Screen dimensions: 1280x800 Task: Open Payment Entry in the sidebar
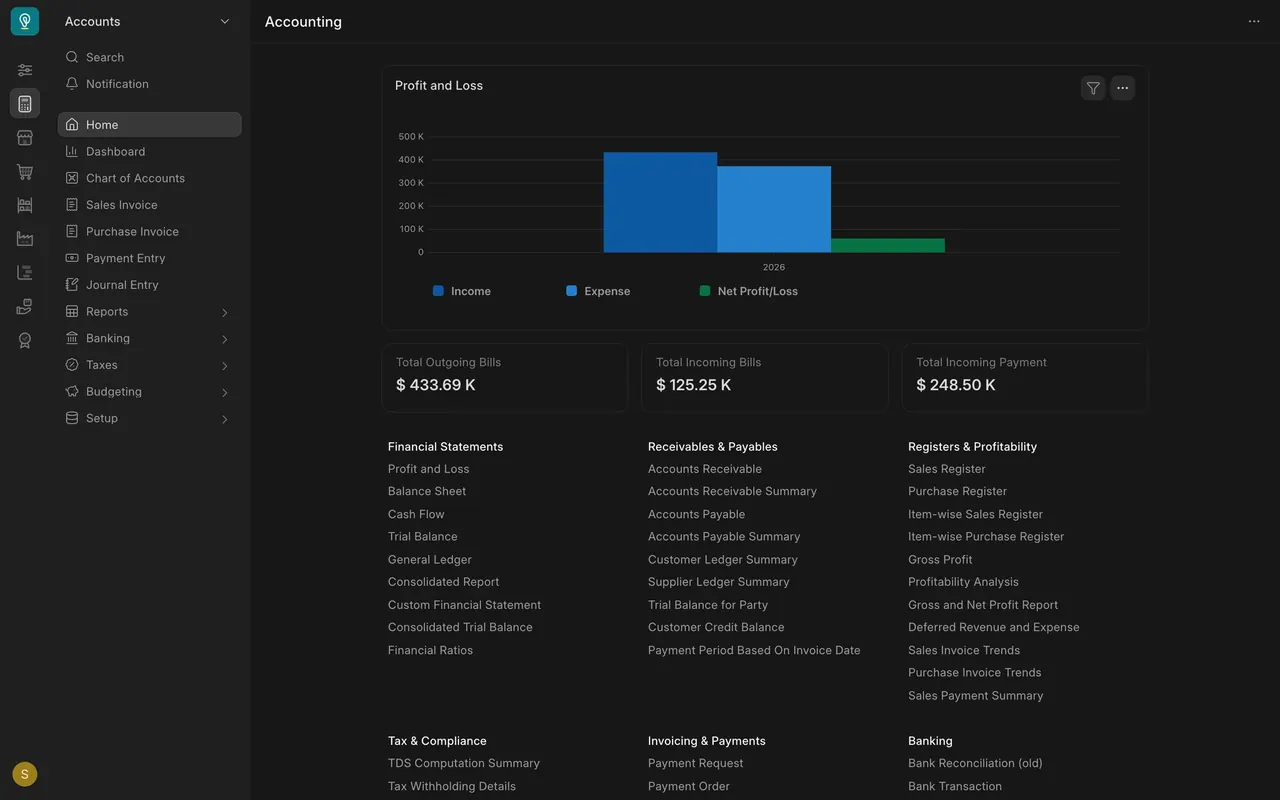[150, 258]
